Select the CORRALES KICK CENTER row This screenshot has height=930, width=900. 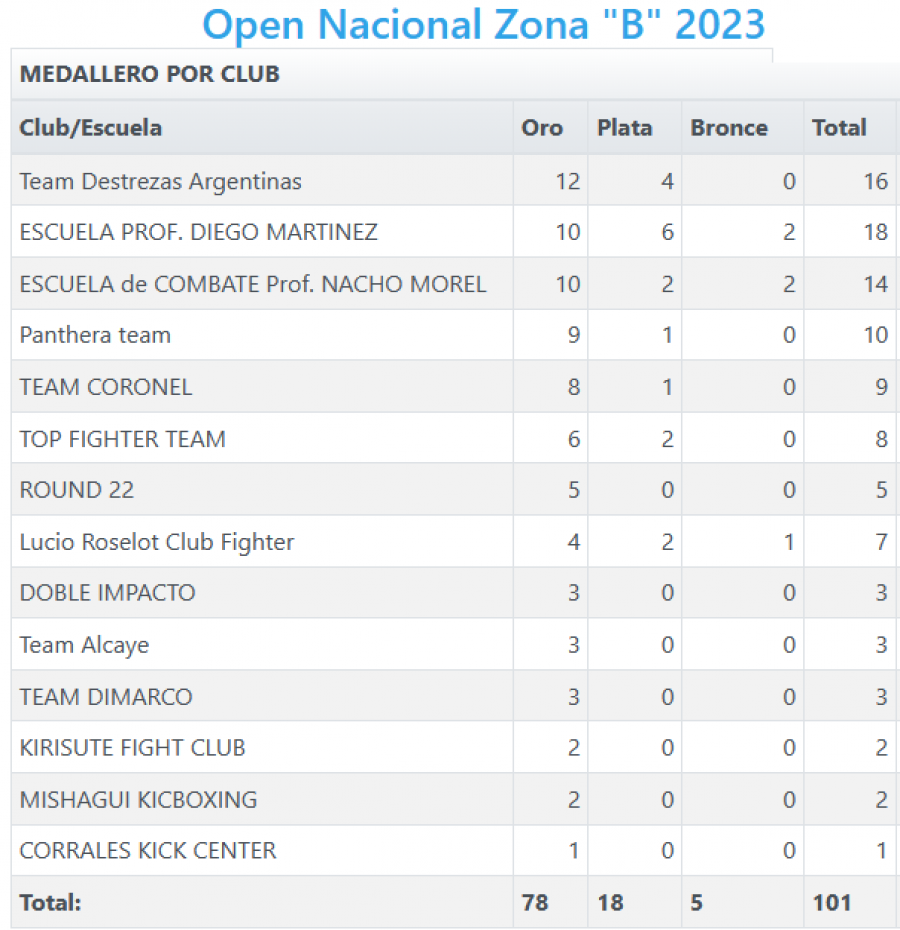tap(454, 851)
